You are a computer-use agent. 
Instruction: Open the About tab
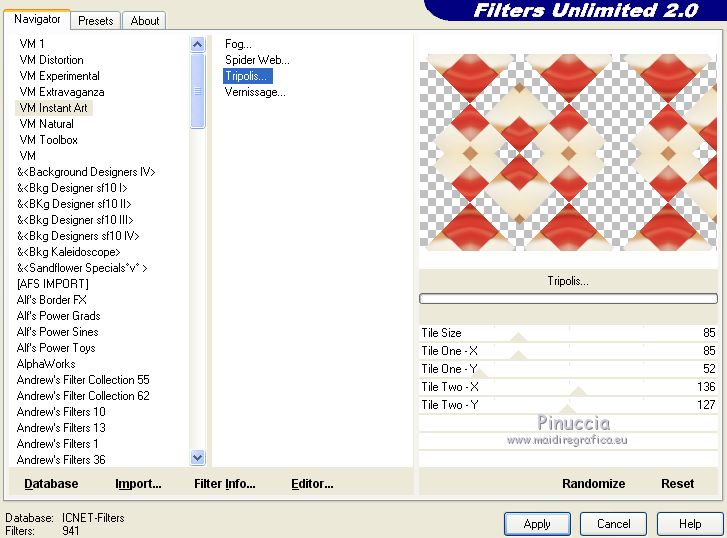coord(145,21)
